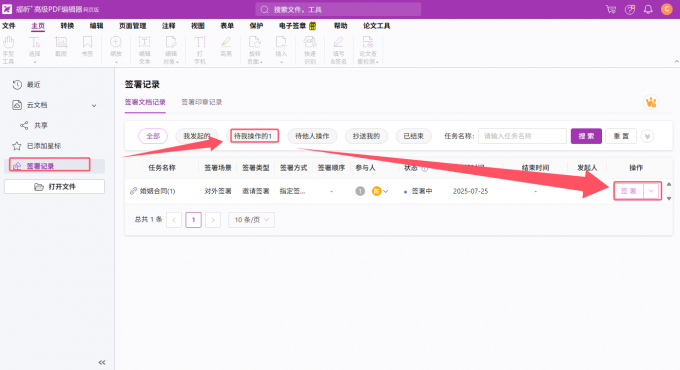Viewport: 680px width, 370px height.
Task: Click the table scrollbar down arrow
Action: 669,199
